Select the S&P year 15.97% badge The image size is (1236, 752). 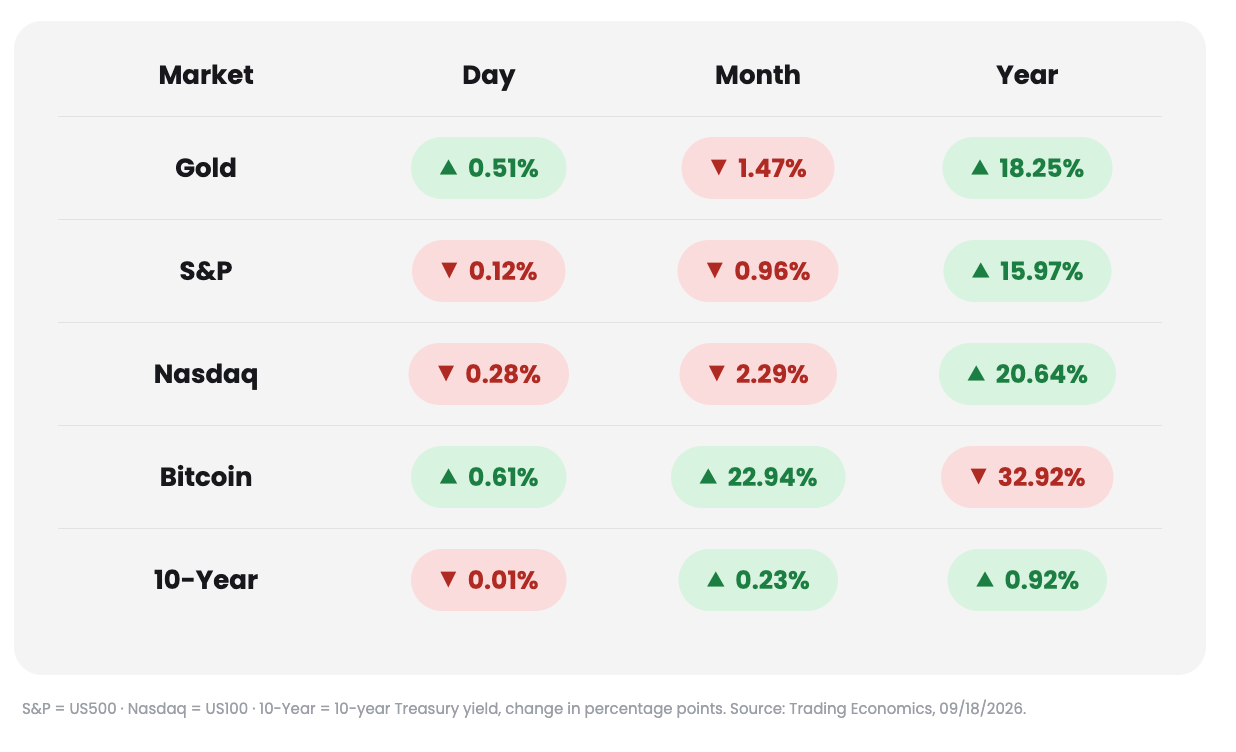(1027, 271)
